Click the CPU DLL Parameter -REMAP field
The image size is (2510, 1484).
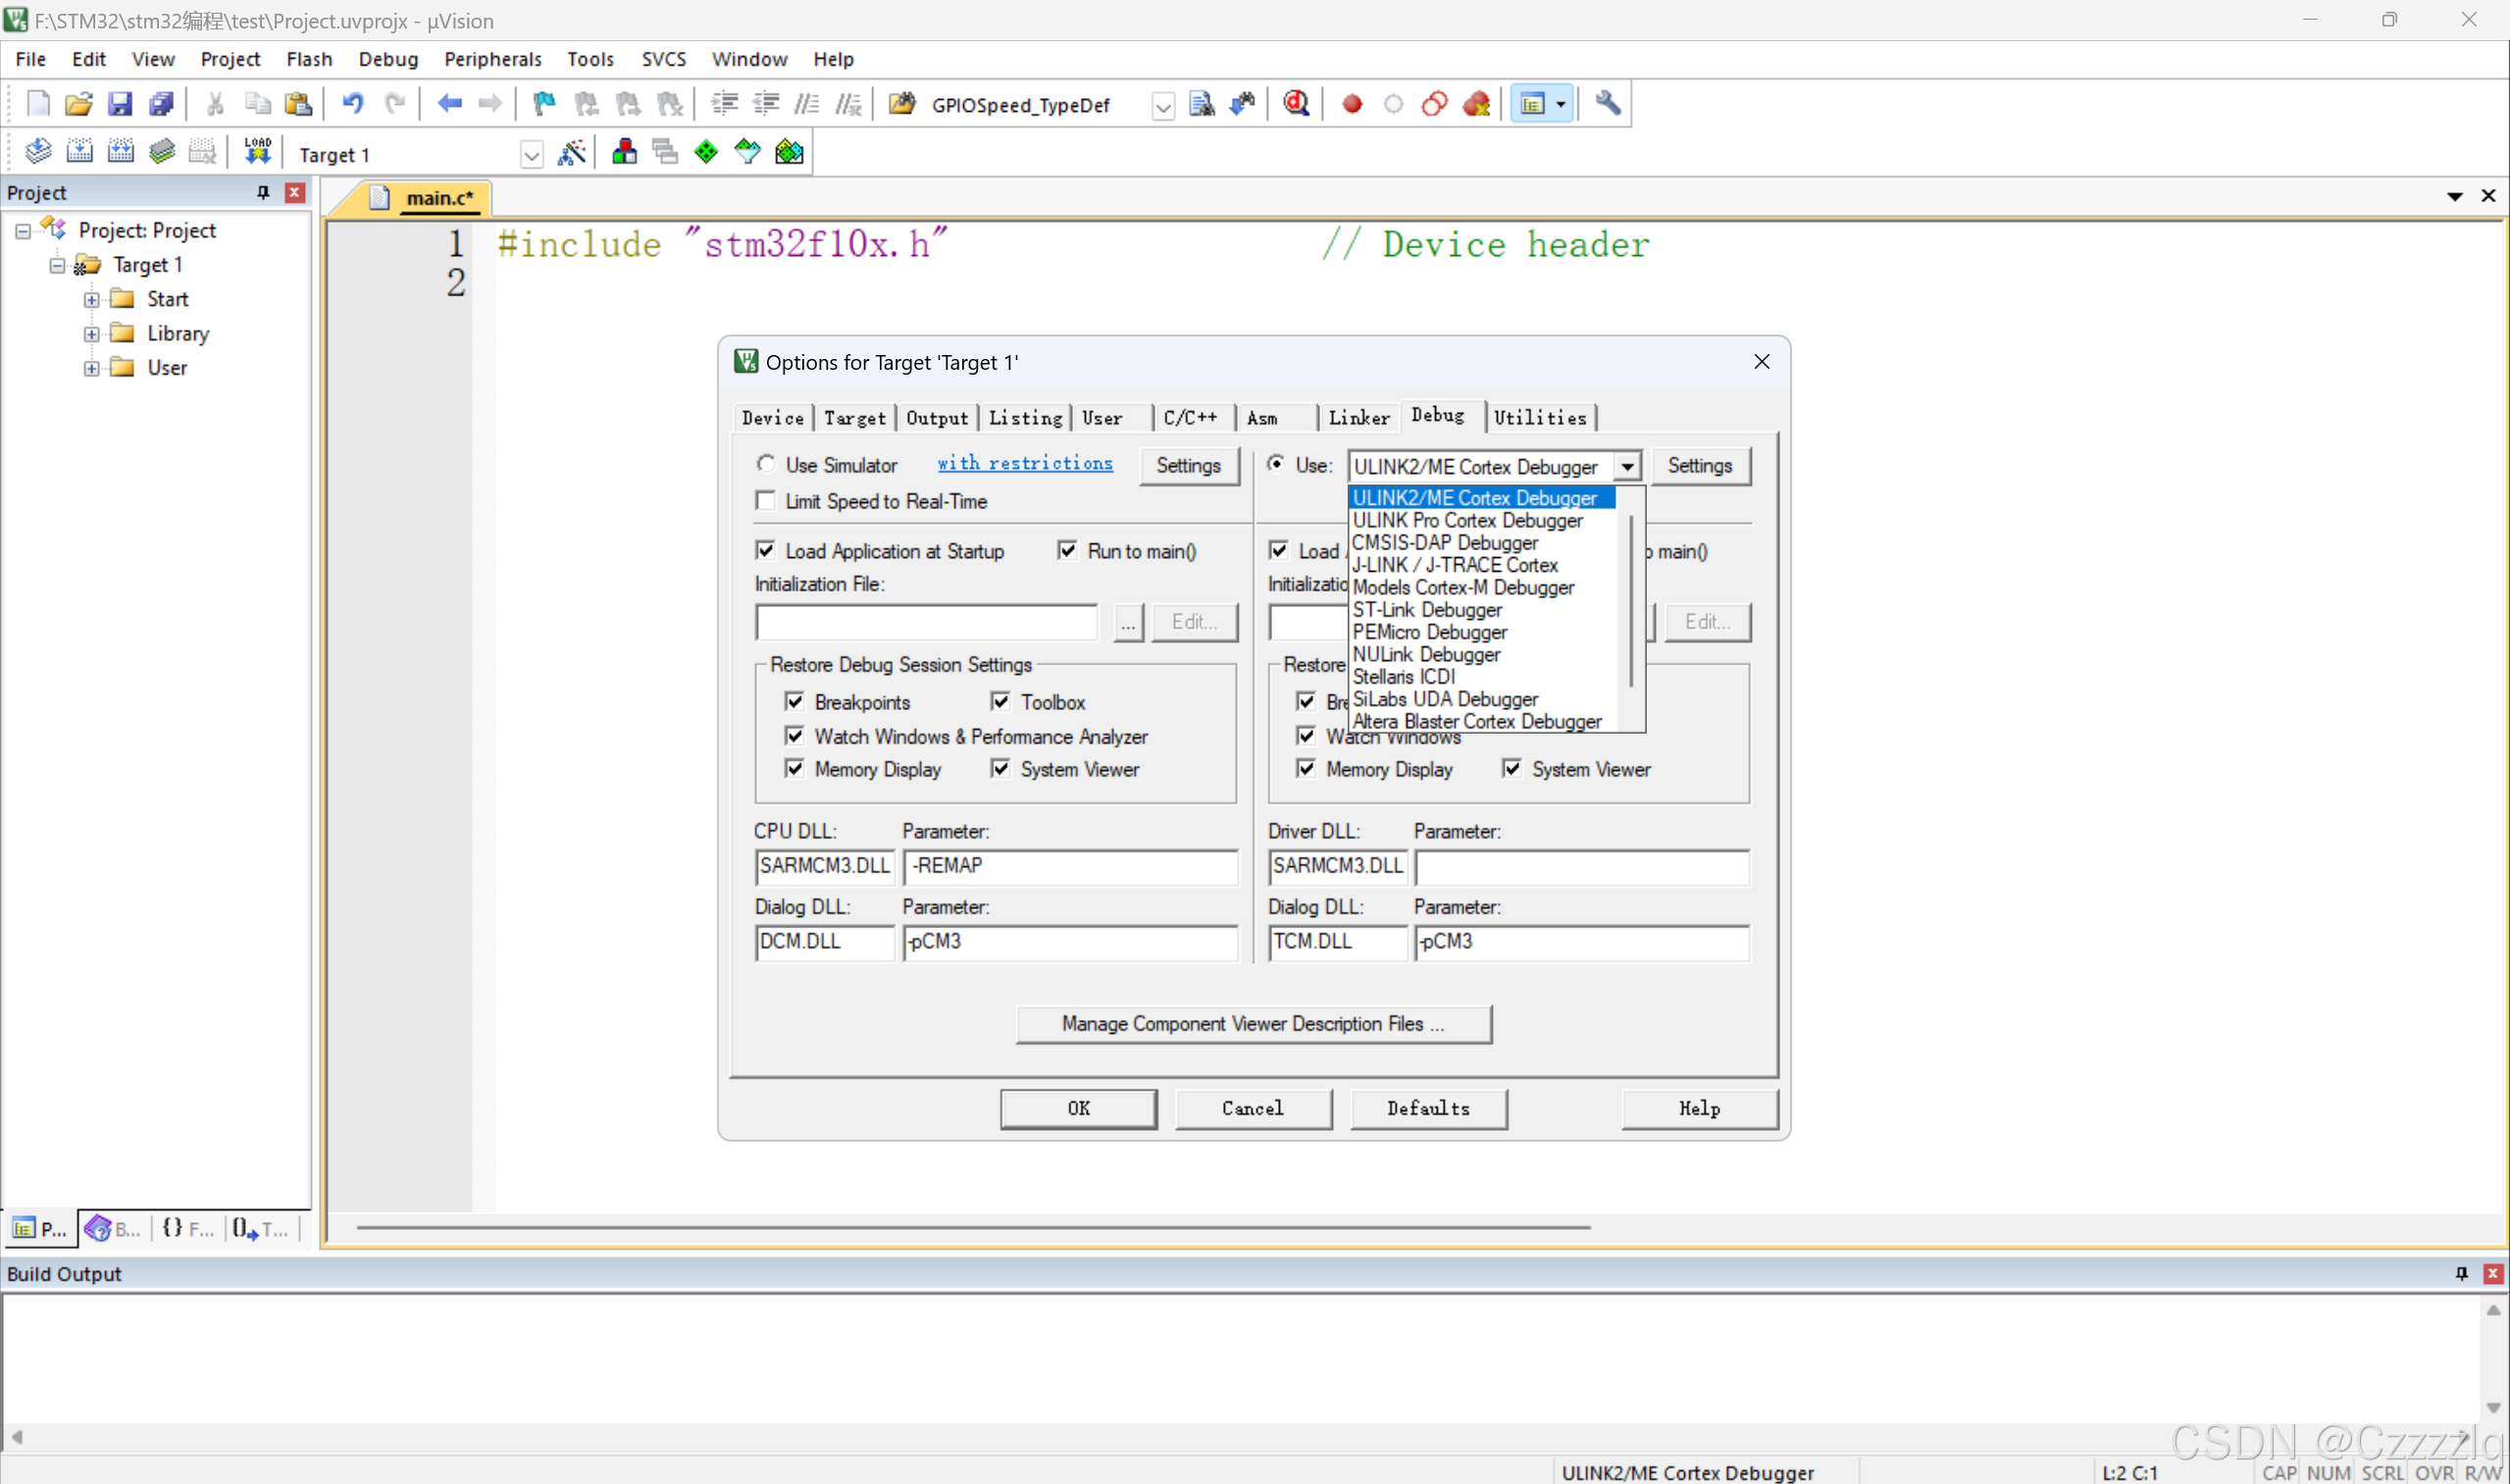(x=1069, y=866)
